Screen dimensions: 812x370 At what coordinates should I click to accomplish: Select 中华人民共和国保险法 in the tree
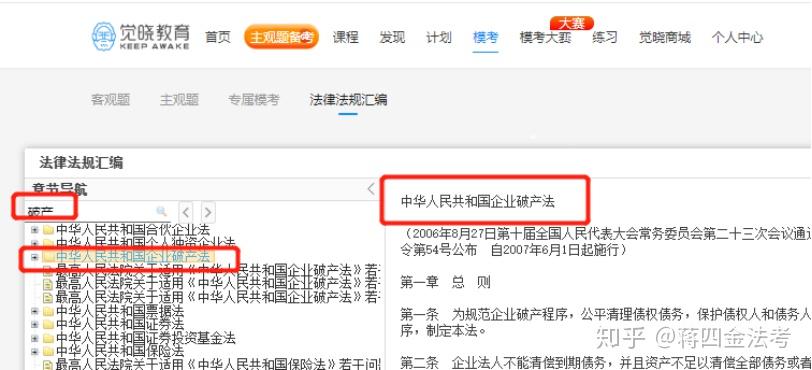(120, 352)
